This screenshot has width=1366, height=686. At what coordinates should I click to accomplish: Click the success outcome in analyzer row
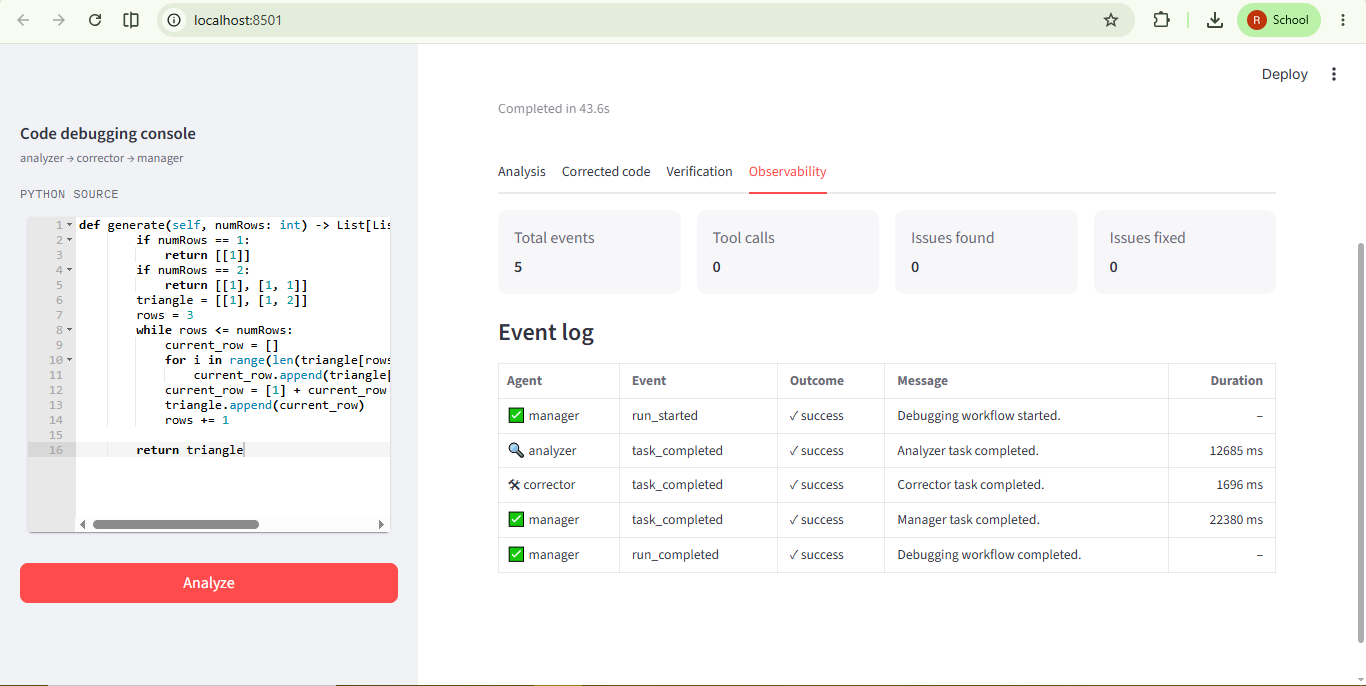point(817,450)
